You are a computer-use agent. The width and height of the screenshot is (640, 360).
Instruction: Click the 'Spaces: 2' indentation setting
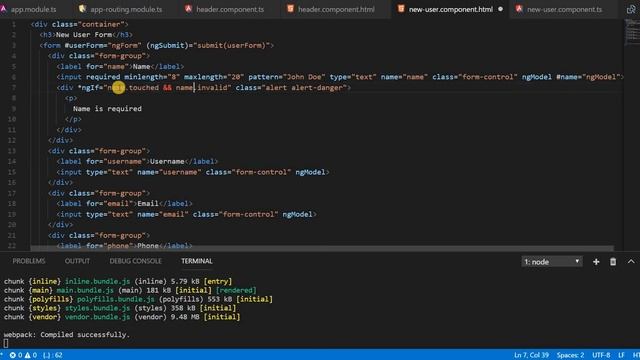pos(570,355)
